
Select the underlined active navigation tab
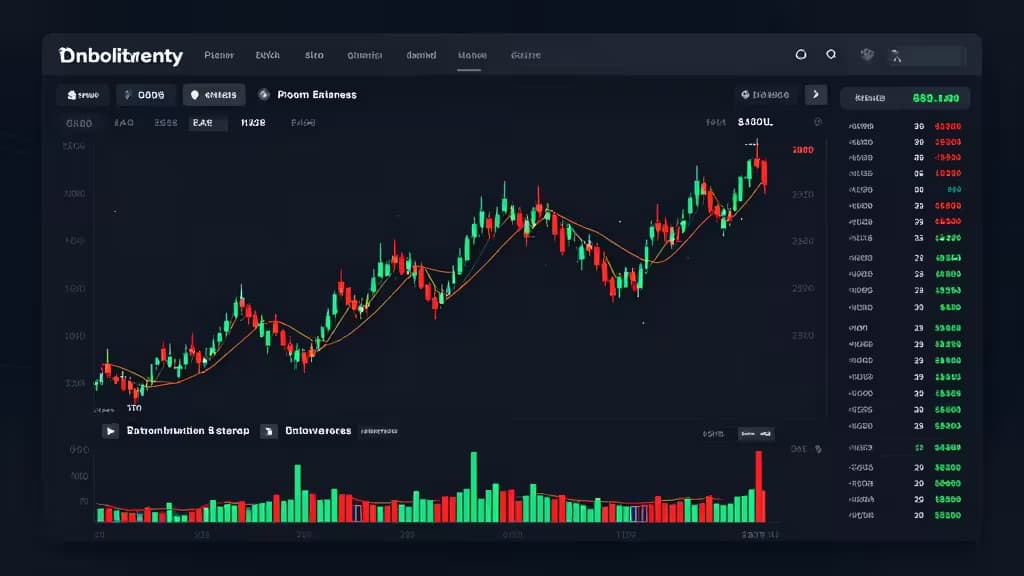(x=472, y=56)
